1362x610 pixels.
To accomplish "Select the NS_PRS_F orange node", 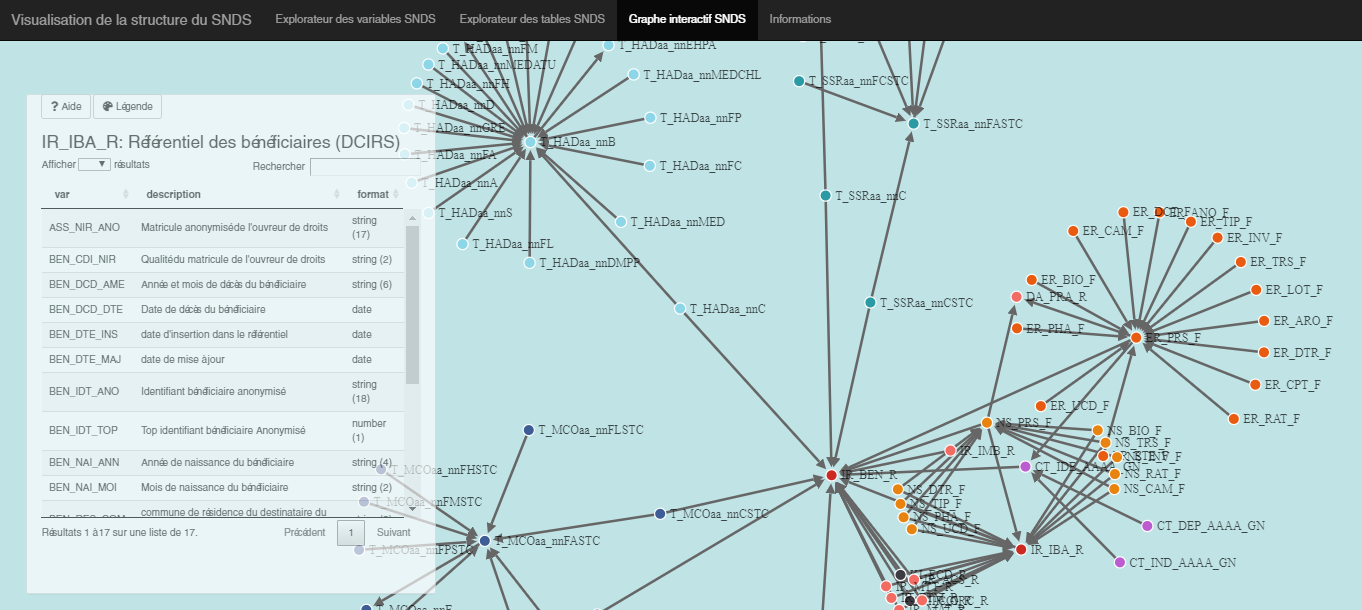I will tap(986, 423).
